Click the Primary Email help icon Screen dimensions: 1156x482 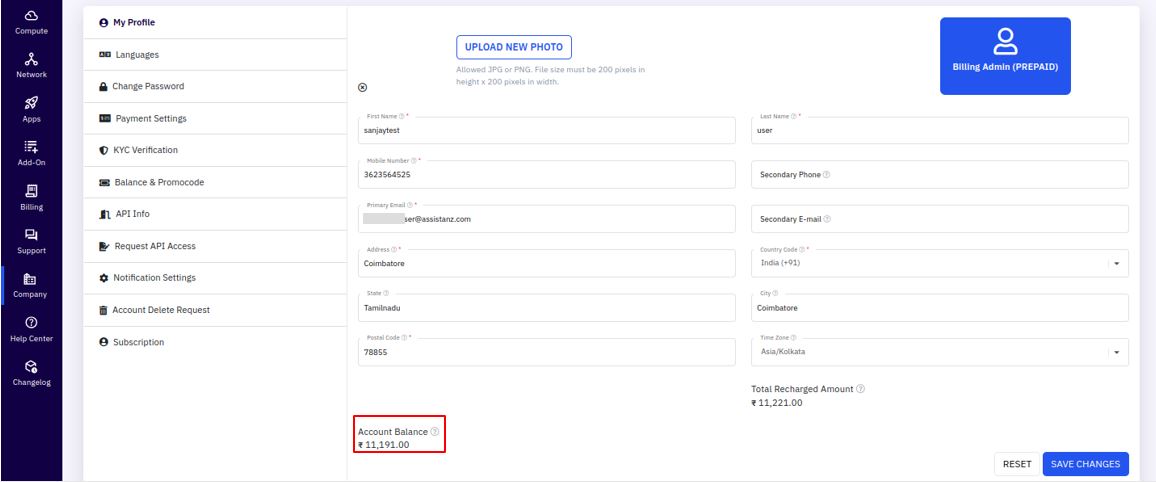[410, 205]
